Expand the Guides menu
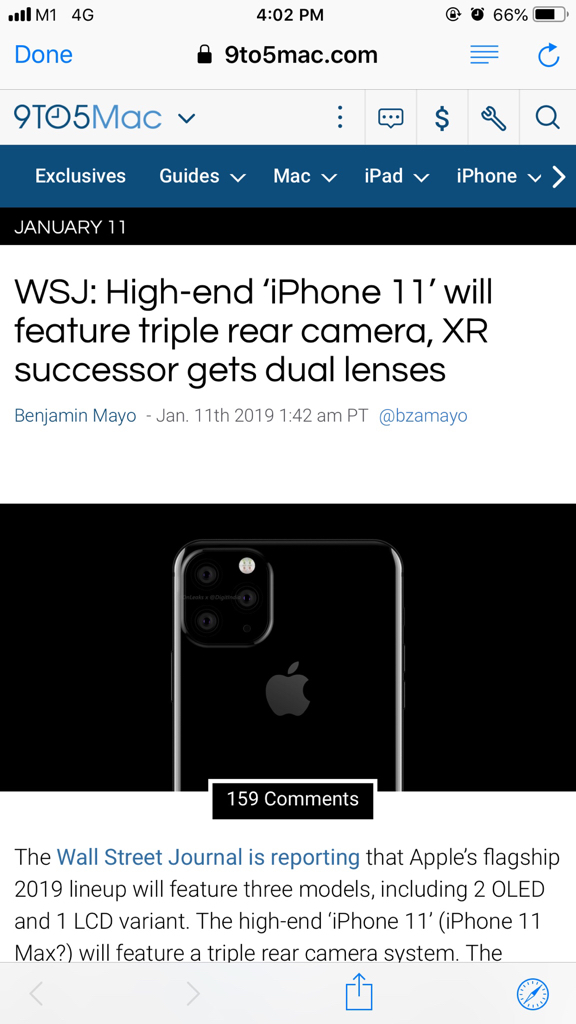 pos(202,176)
